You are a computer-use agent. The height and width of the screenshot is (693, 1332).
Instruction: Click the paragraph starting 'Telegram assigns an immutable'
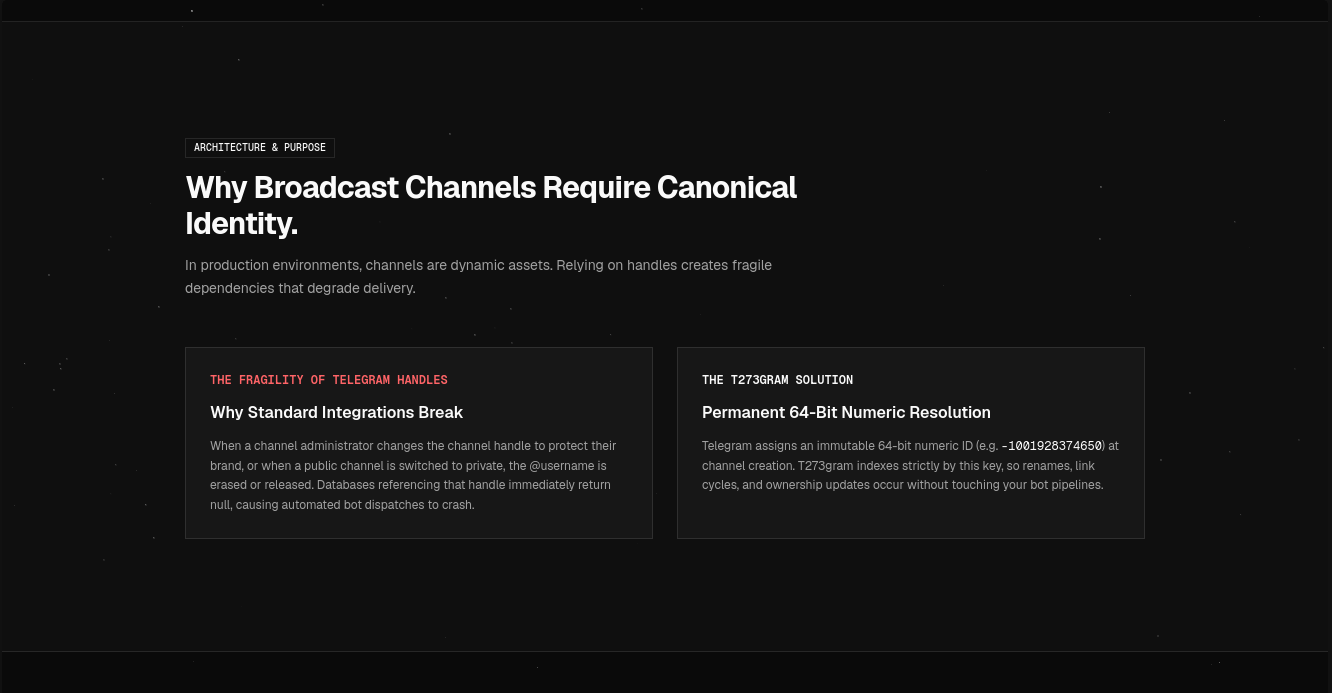[910, 465]
